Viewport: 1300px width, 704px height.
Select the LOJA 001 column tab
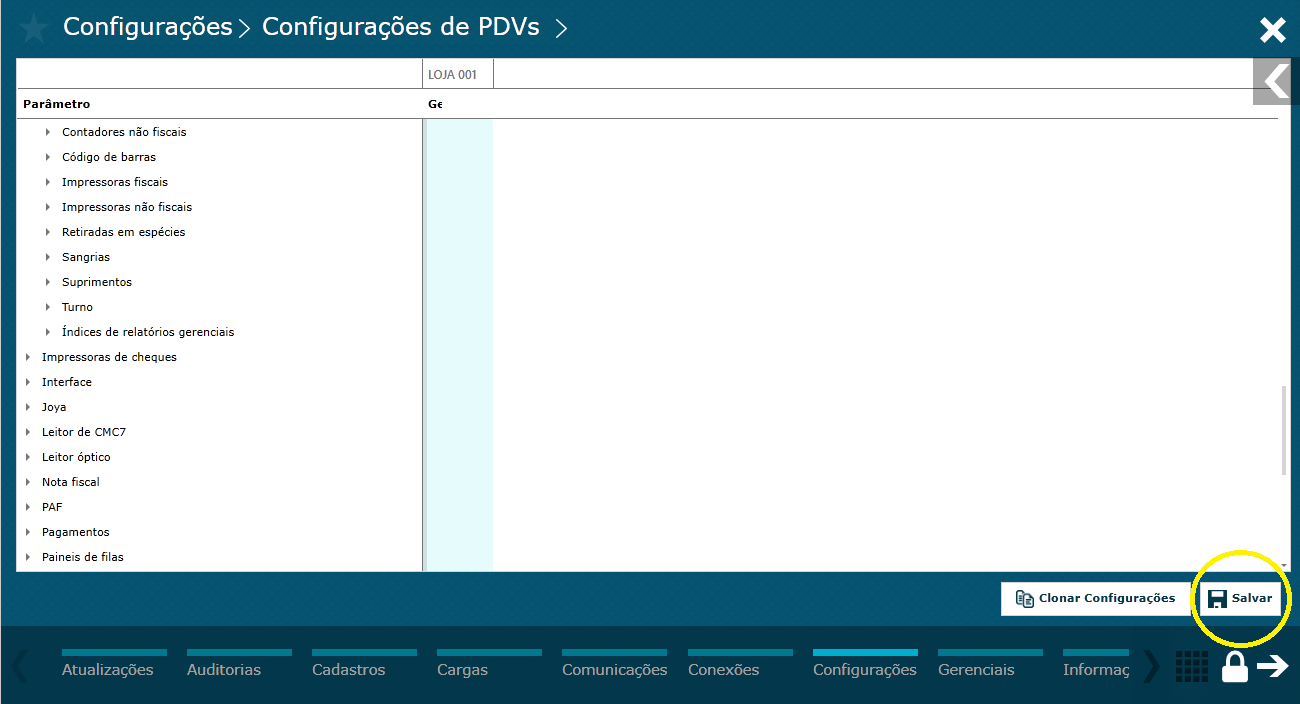pos(458,74)
